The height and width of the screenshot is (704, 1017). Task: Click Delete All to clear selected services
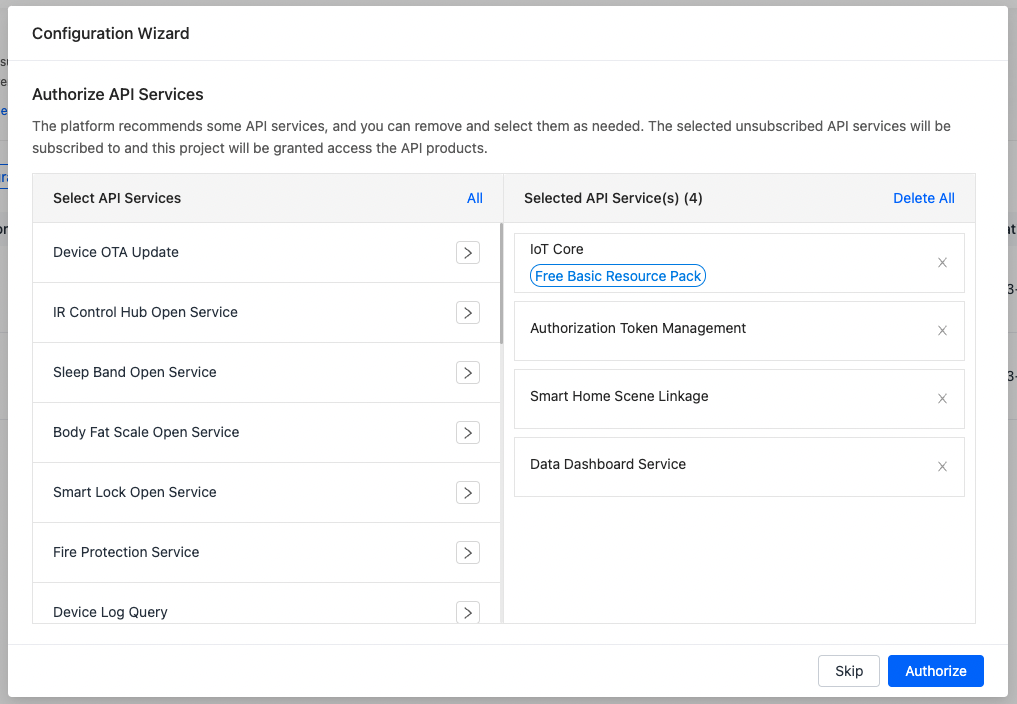[923, 198]
